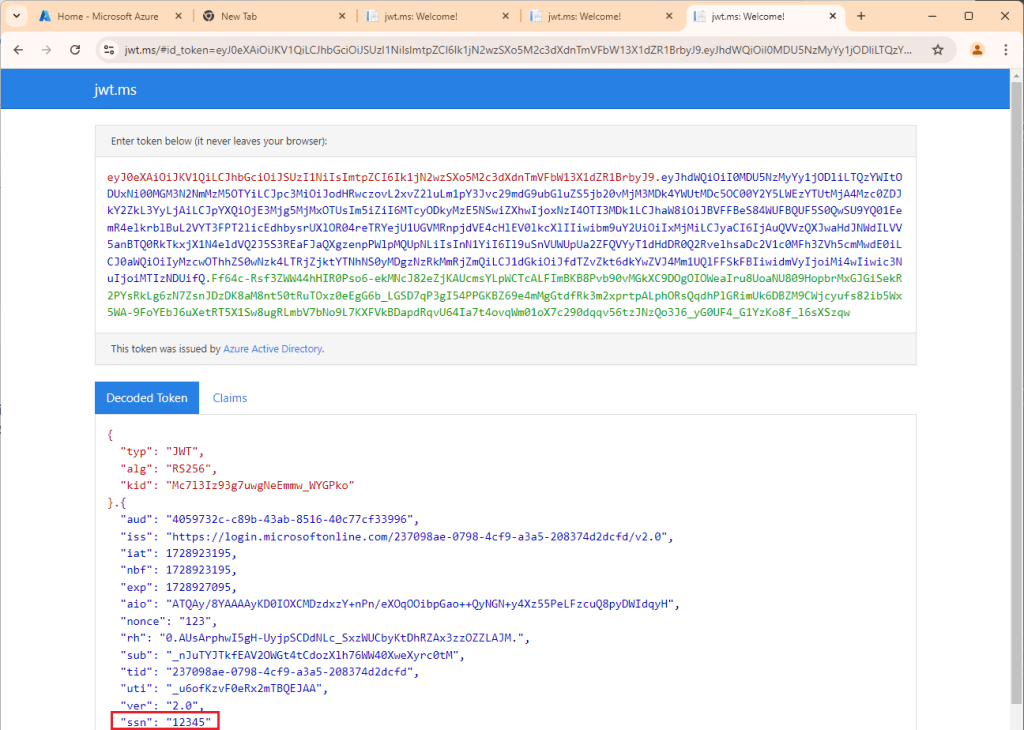Viewport: 1024px width, 730px height.
Task: Open the Chrome three-dot menu
Action: coord(1006,49)
